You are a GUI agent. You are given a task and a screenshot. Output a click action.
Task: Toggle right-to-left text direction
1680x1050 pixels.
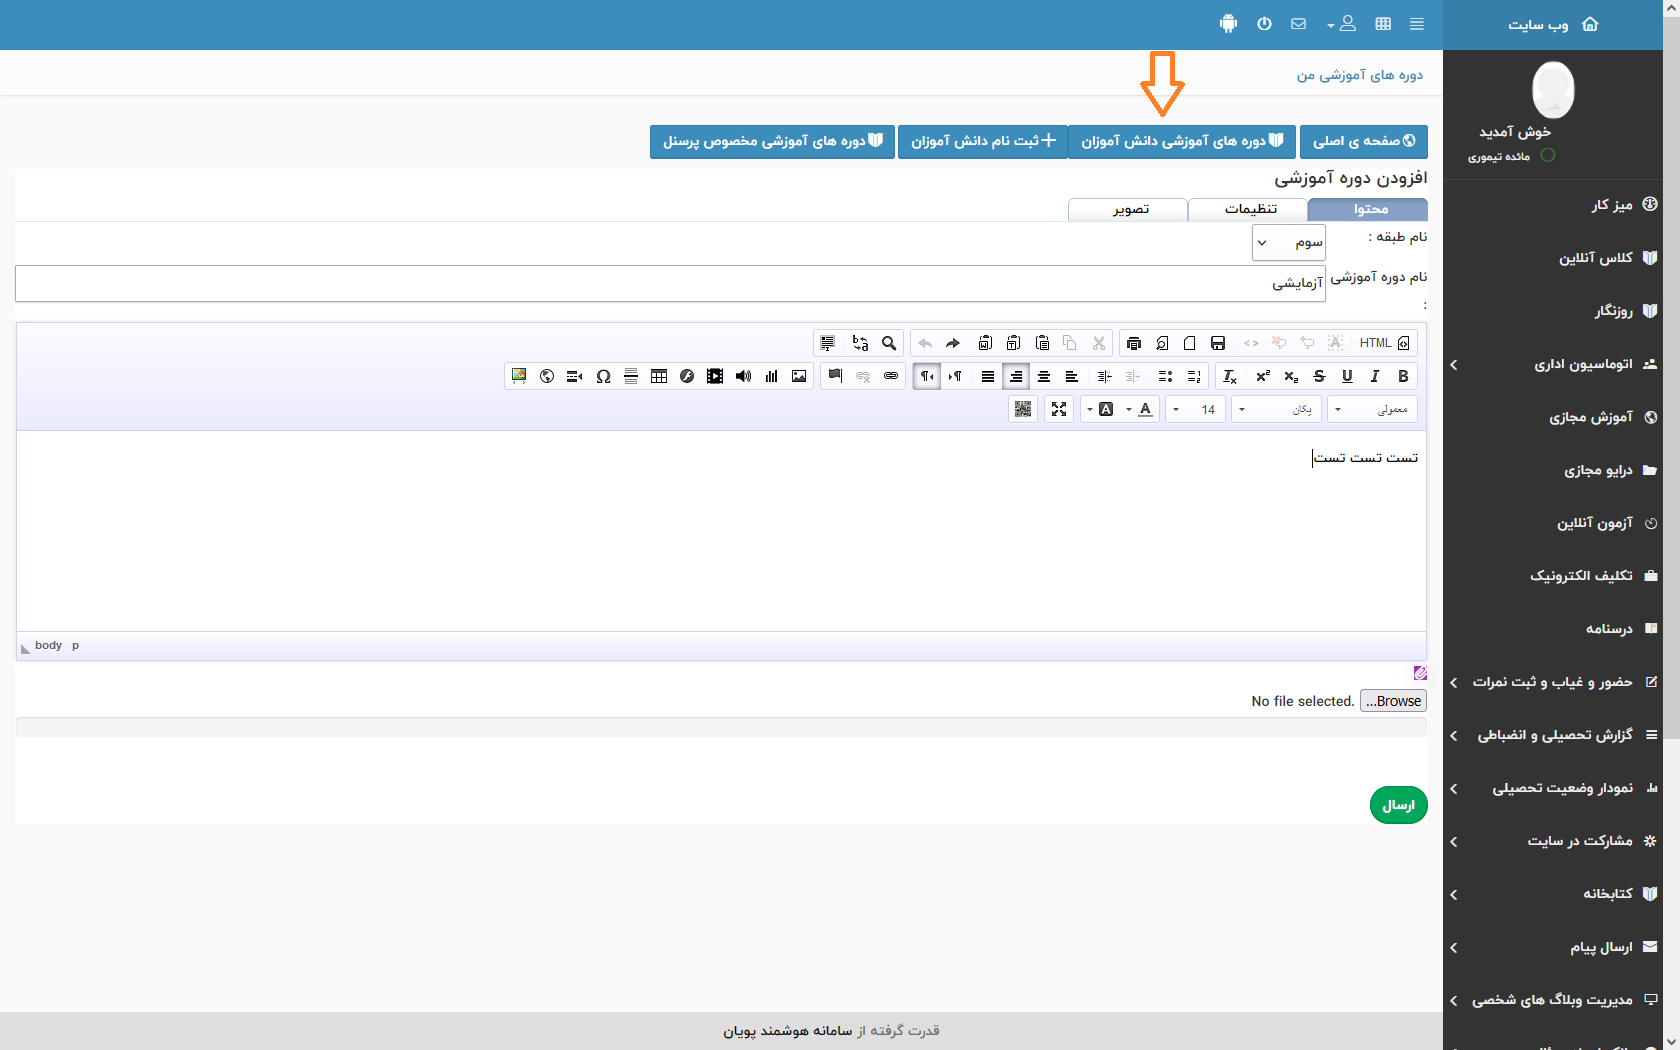click(x=927, y=376)
